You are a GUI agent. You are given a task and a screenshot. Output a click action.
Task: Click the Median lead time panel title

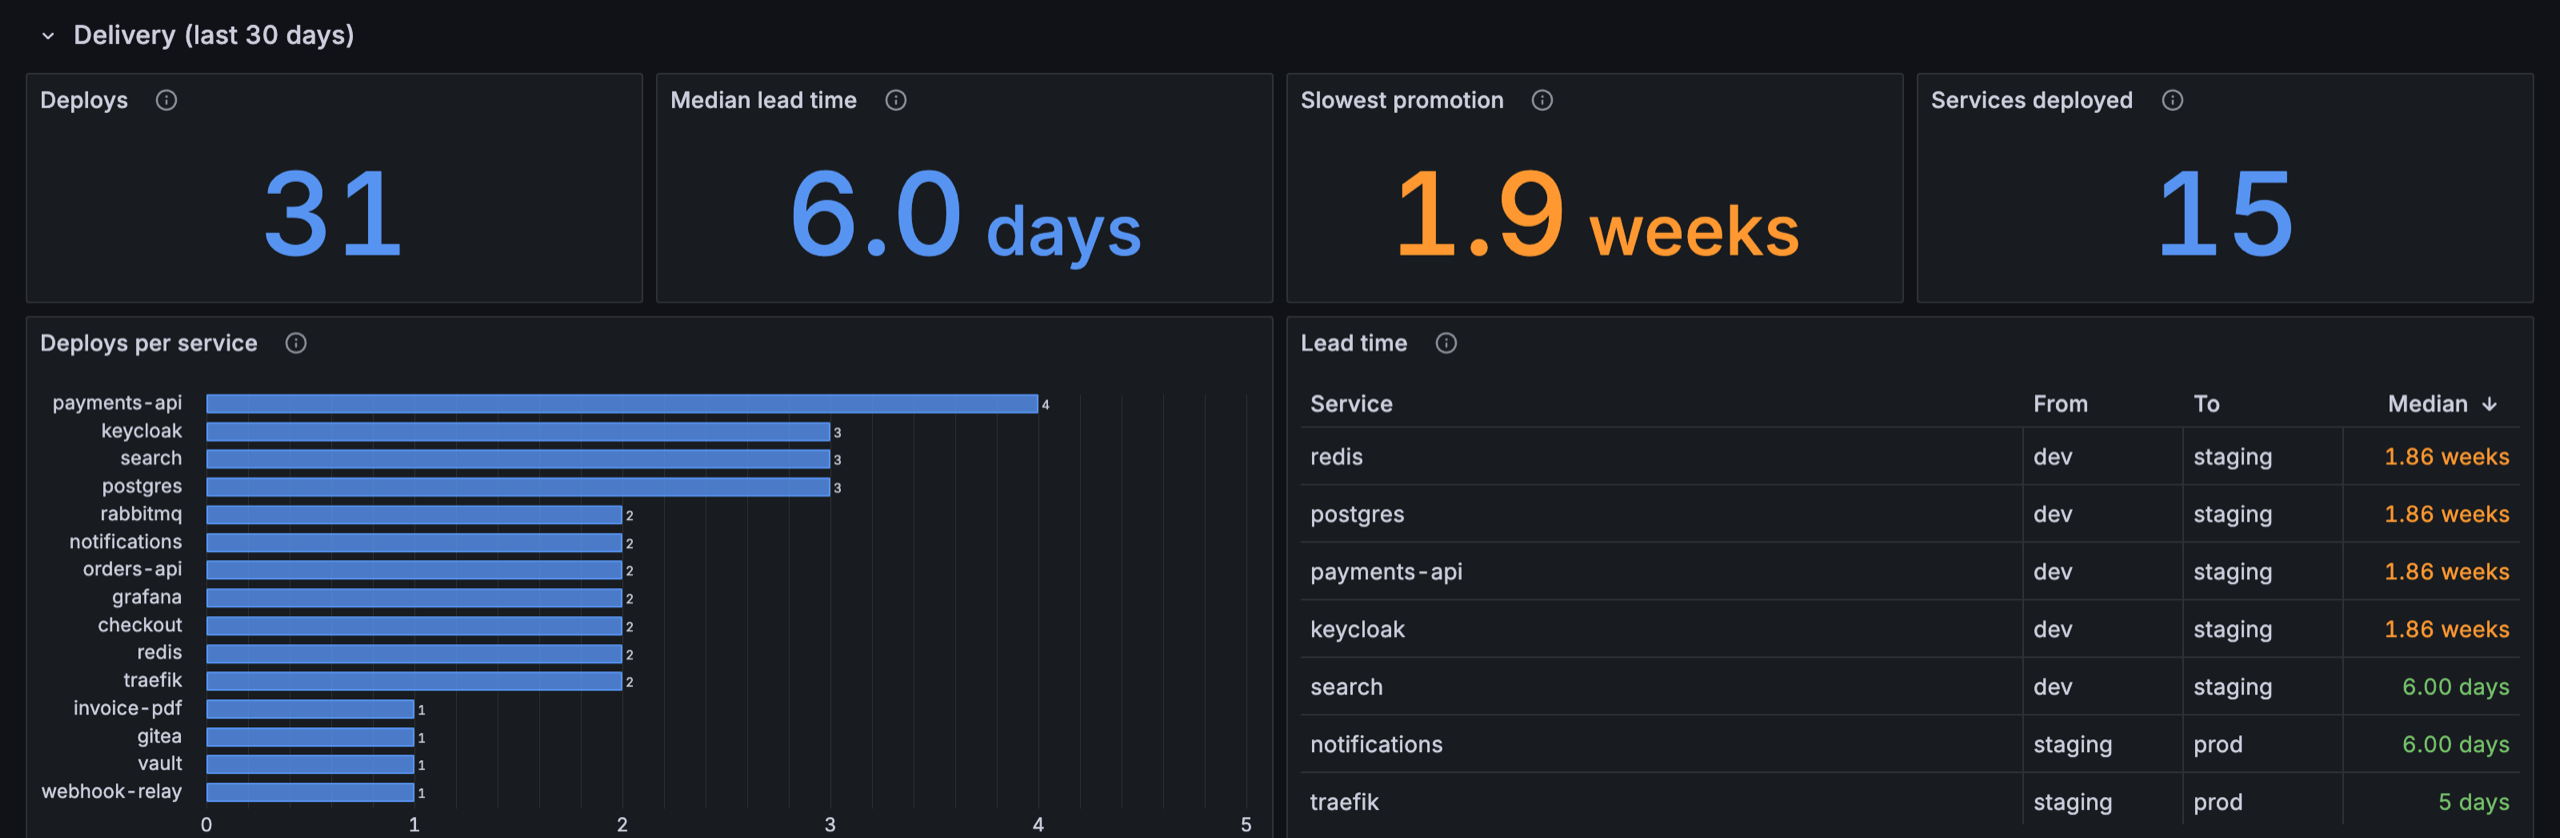click(x=763, y=100)
